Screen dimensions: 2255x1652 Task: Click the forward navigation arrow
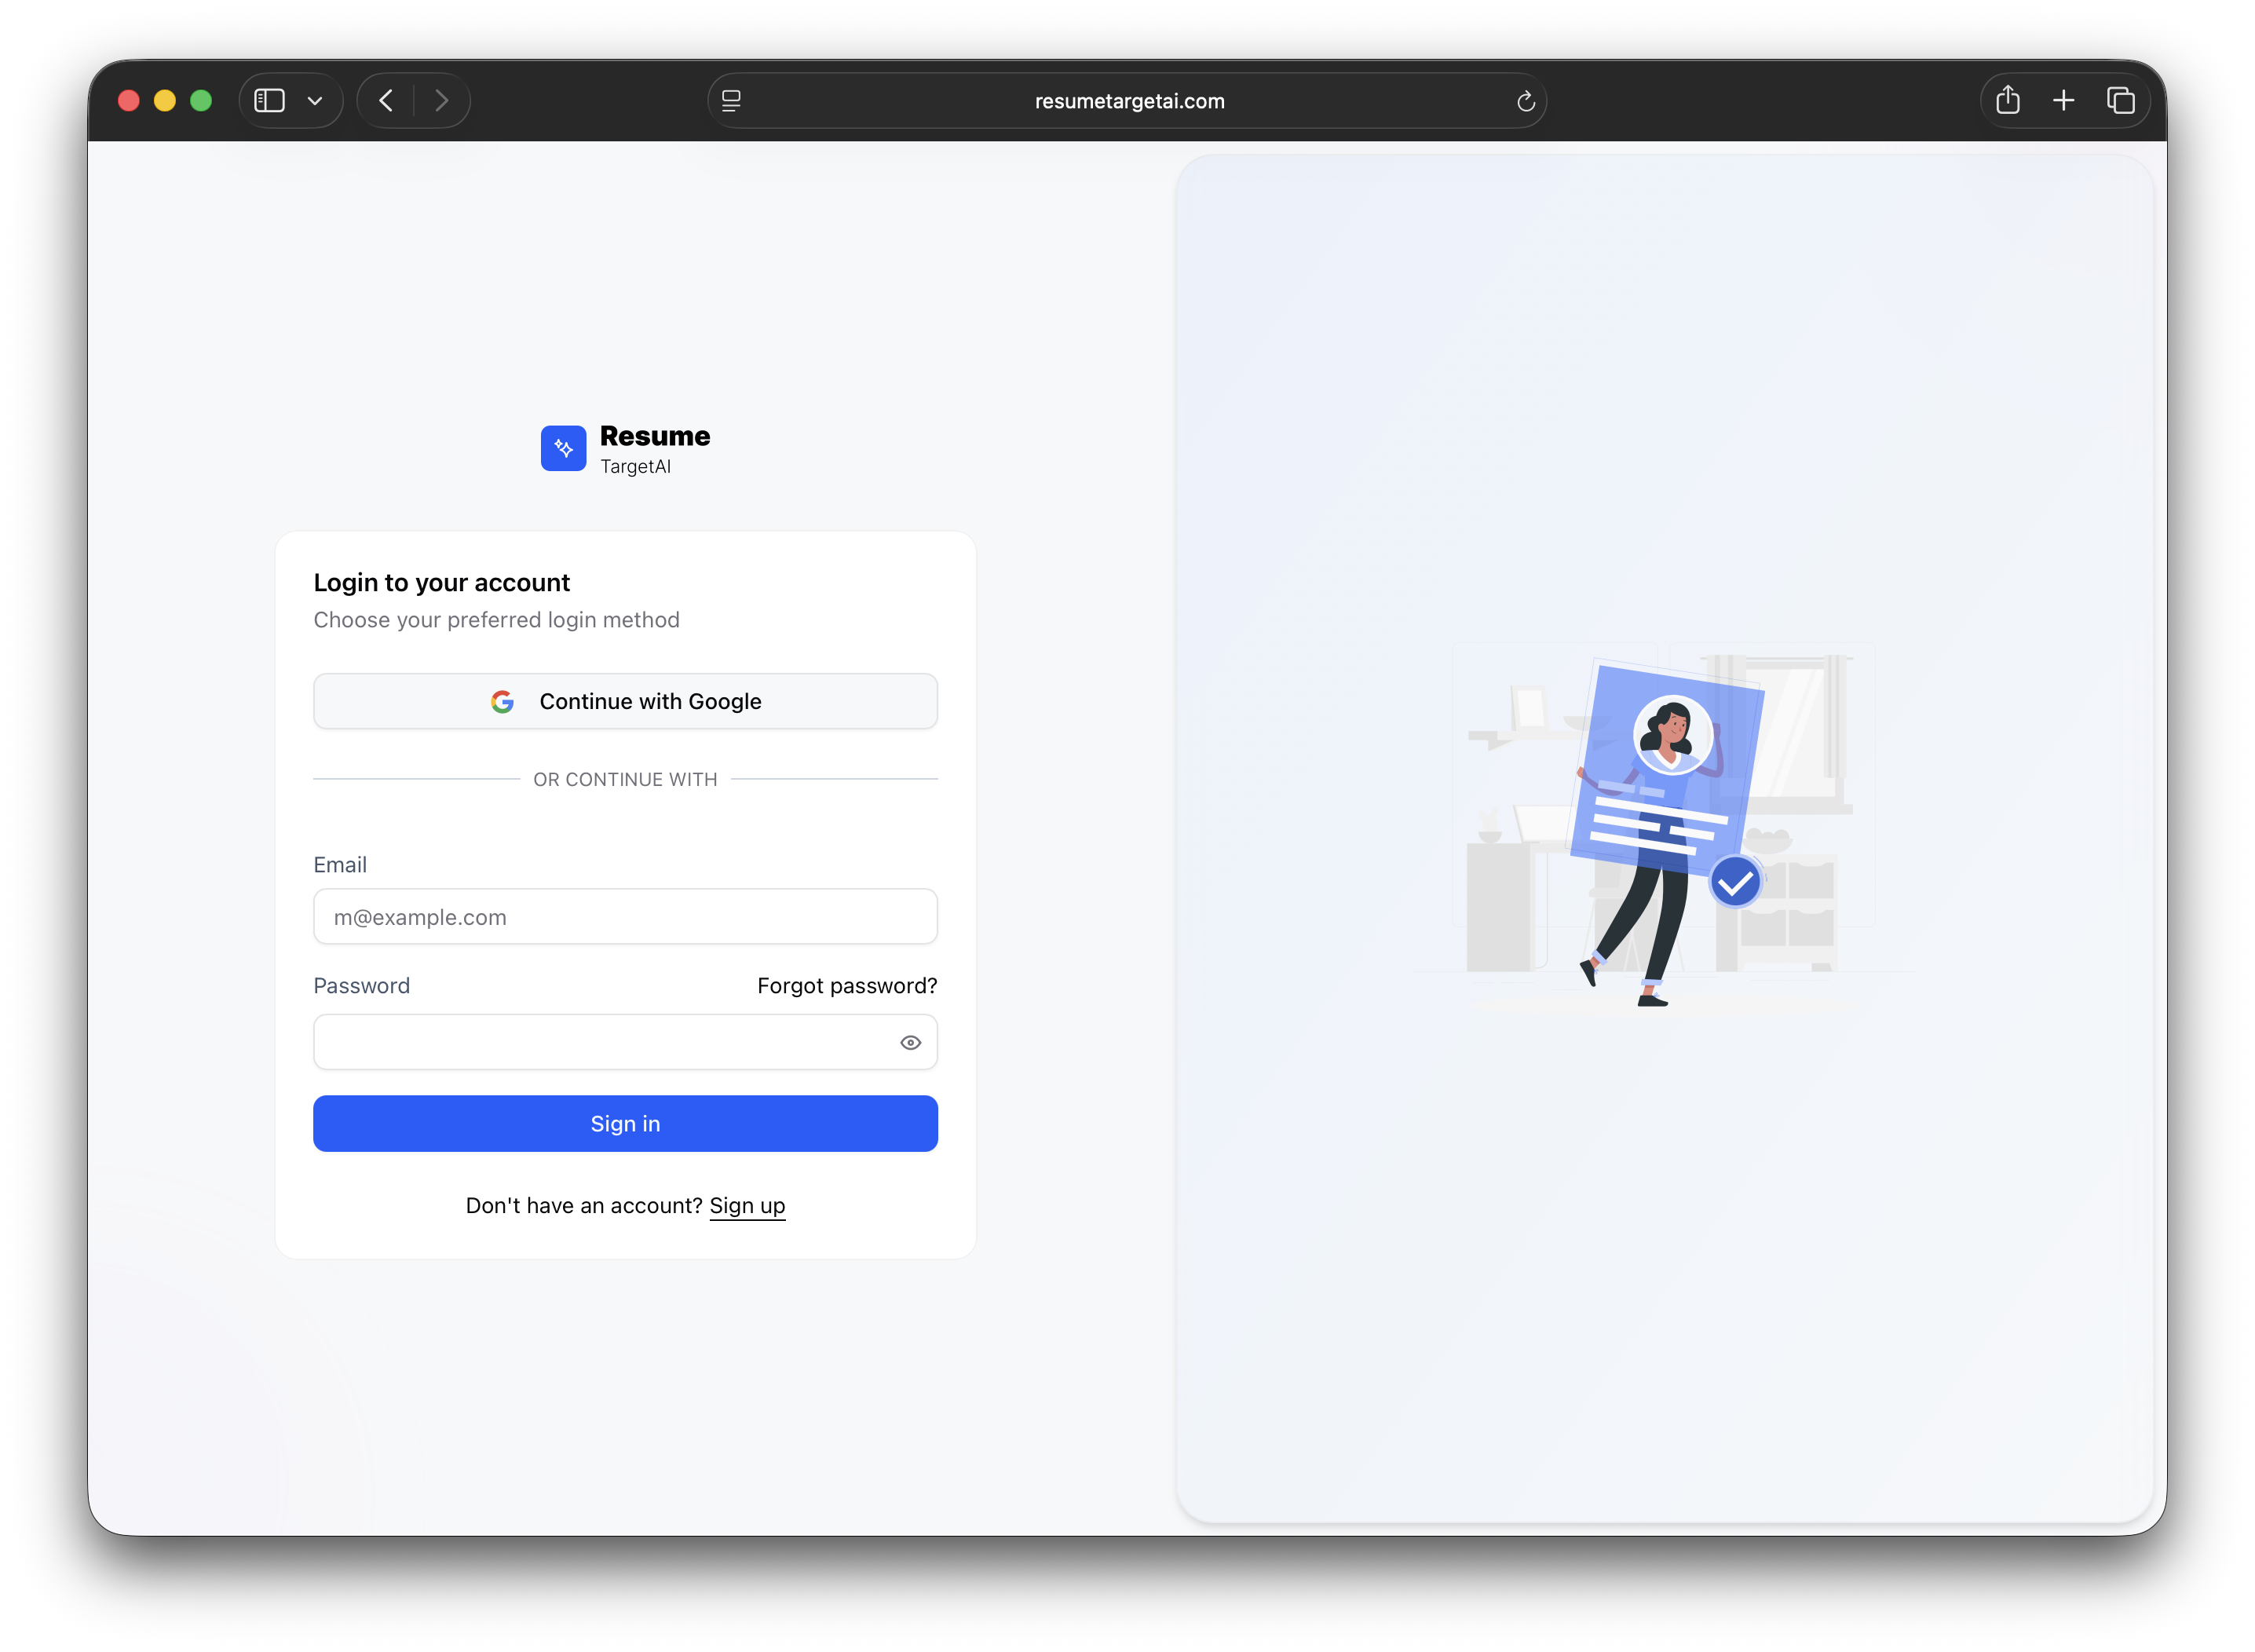click(x=442, y=100)
